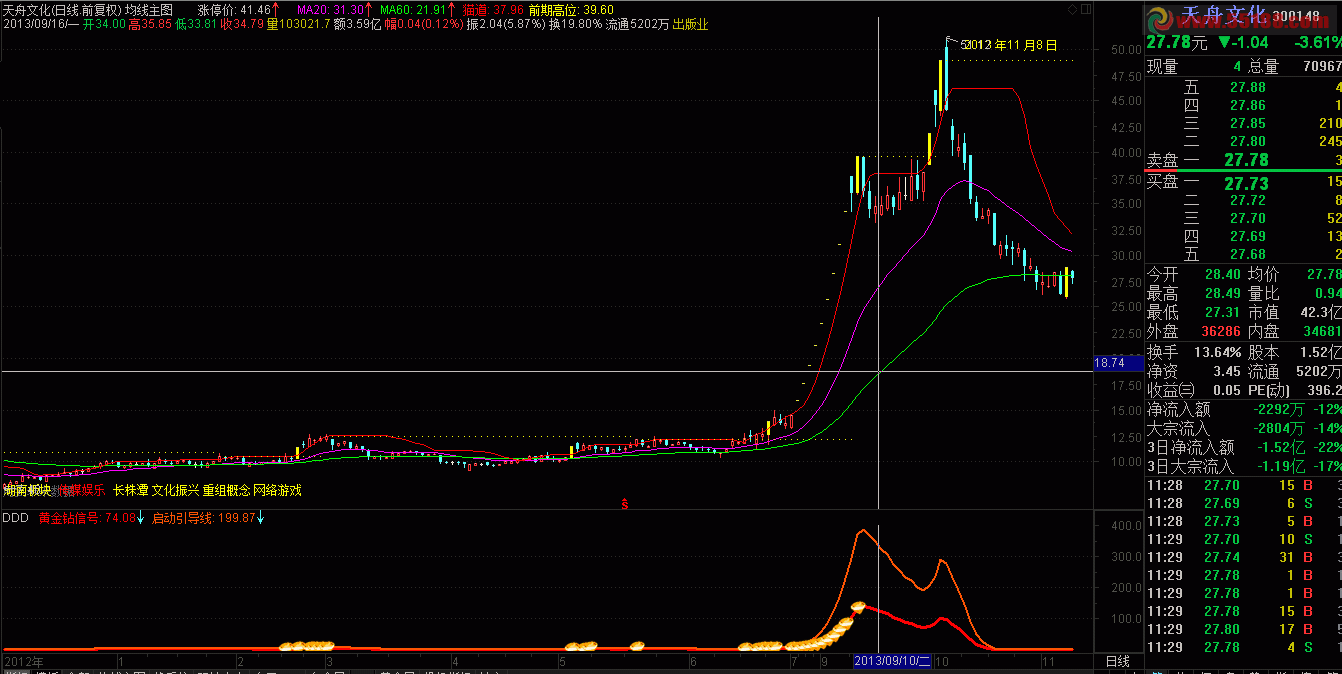Click the 3日净流入额 -1.52亿 row
Screen dimensions: 1342x674
[x=1244, y=447]
